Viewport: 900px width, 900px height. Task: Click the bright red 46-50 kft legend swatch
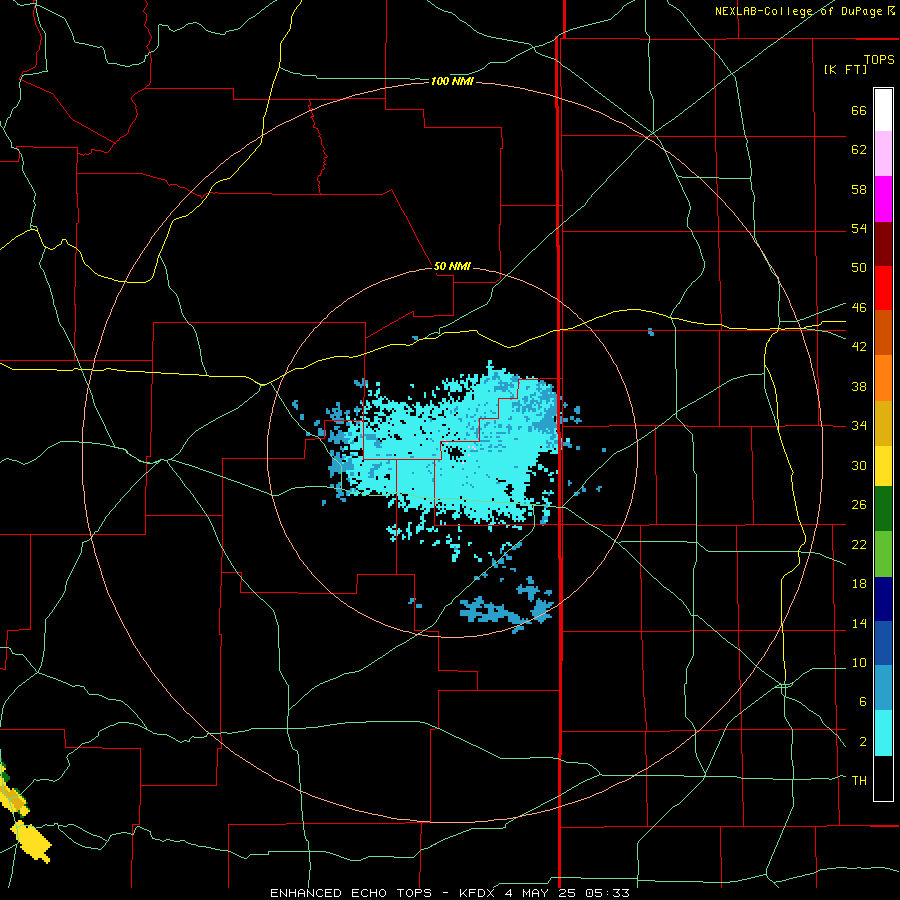coord(883,288)
